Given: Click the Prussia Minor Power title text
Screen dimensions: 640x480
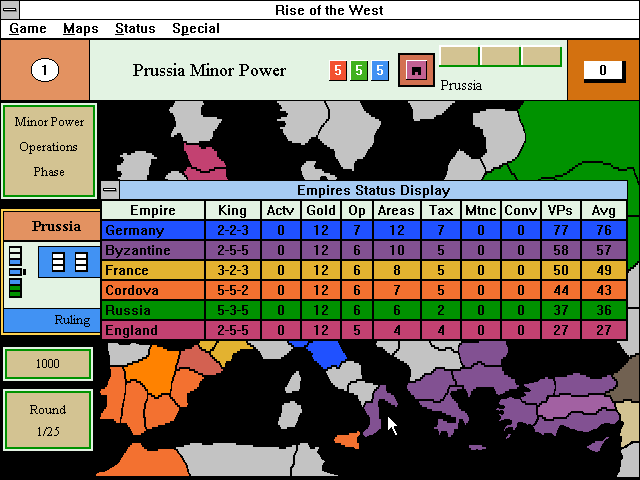Looking at the screenshot, I should tap(209, 70).
